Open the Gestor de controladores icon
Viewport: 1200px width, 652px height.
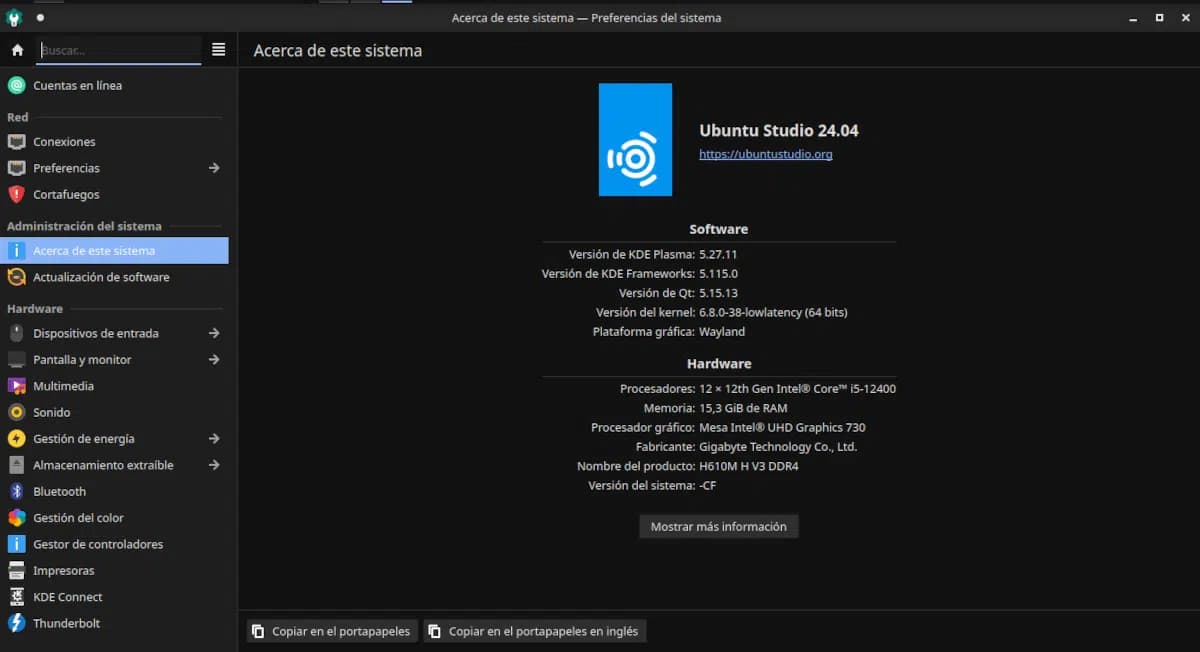[16, 544]
